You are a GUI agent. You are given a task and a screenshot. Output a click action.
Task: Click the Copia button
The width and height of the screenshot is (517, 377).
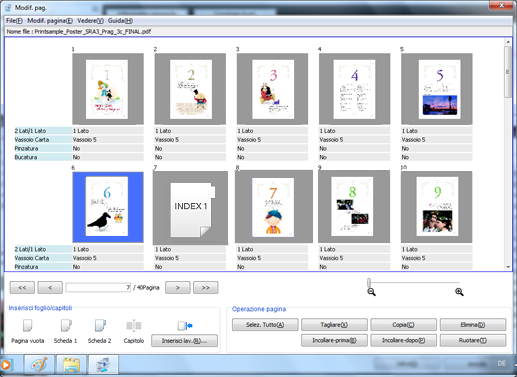tap(403, 324)
